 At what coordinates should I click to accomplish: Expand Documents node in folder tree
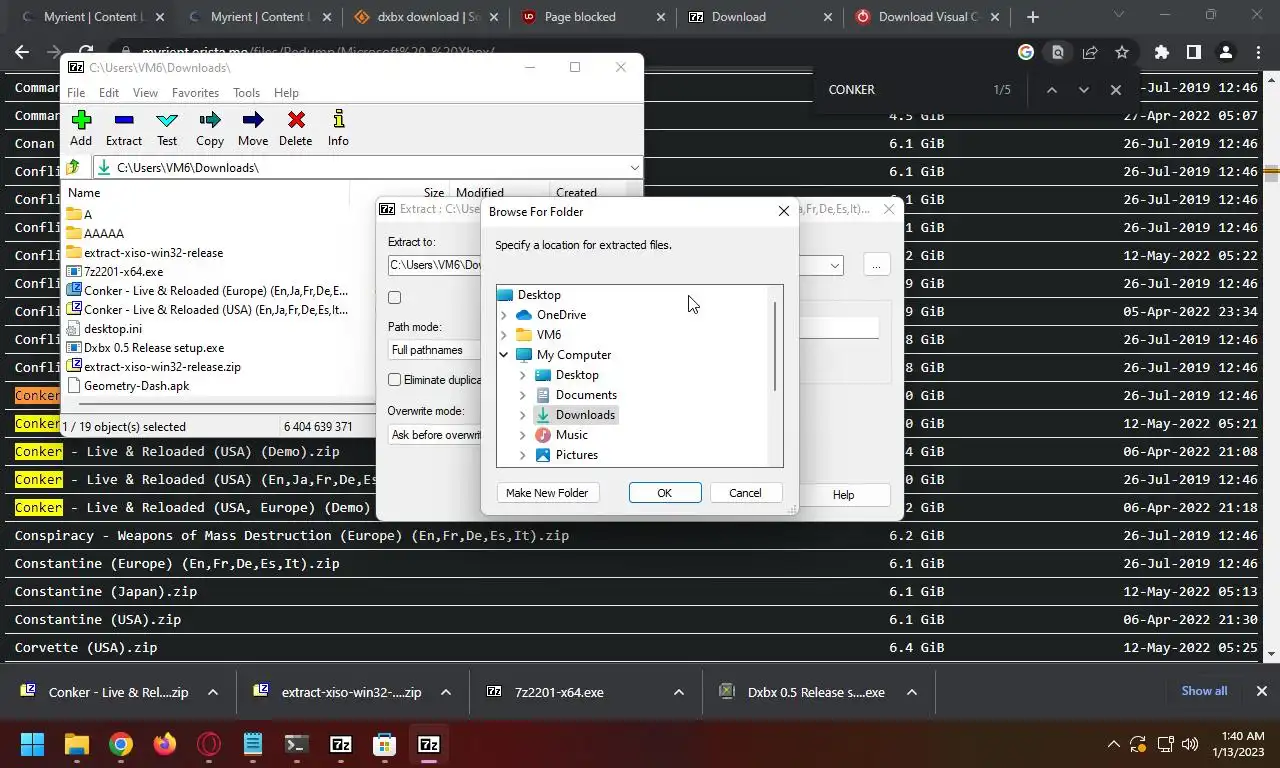523,395
